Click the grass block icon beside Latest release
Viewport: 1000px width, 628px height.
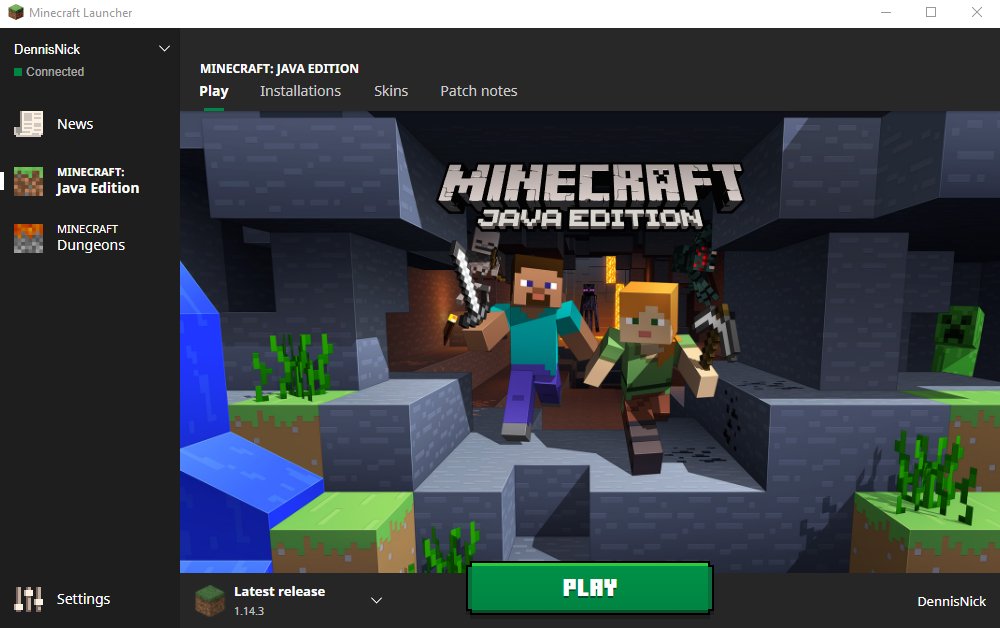pos(210,601)
